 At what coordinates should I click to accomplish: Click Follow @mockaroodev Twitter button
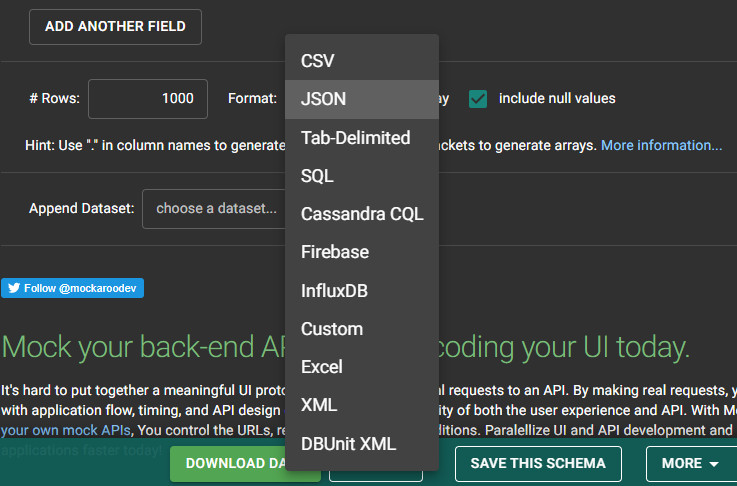pyautogui.click(x=72, y=288)
